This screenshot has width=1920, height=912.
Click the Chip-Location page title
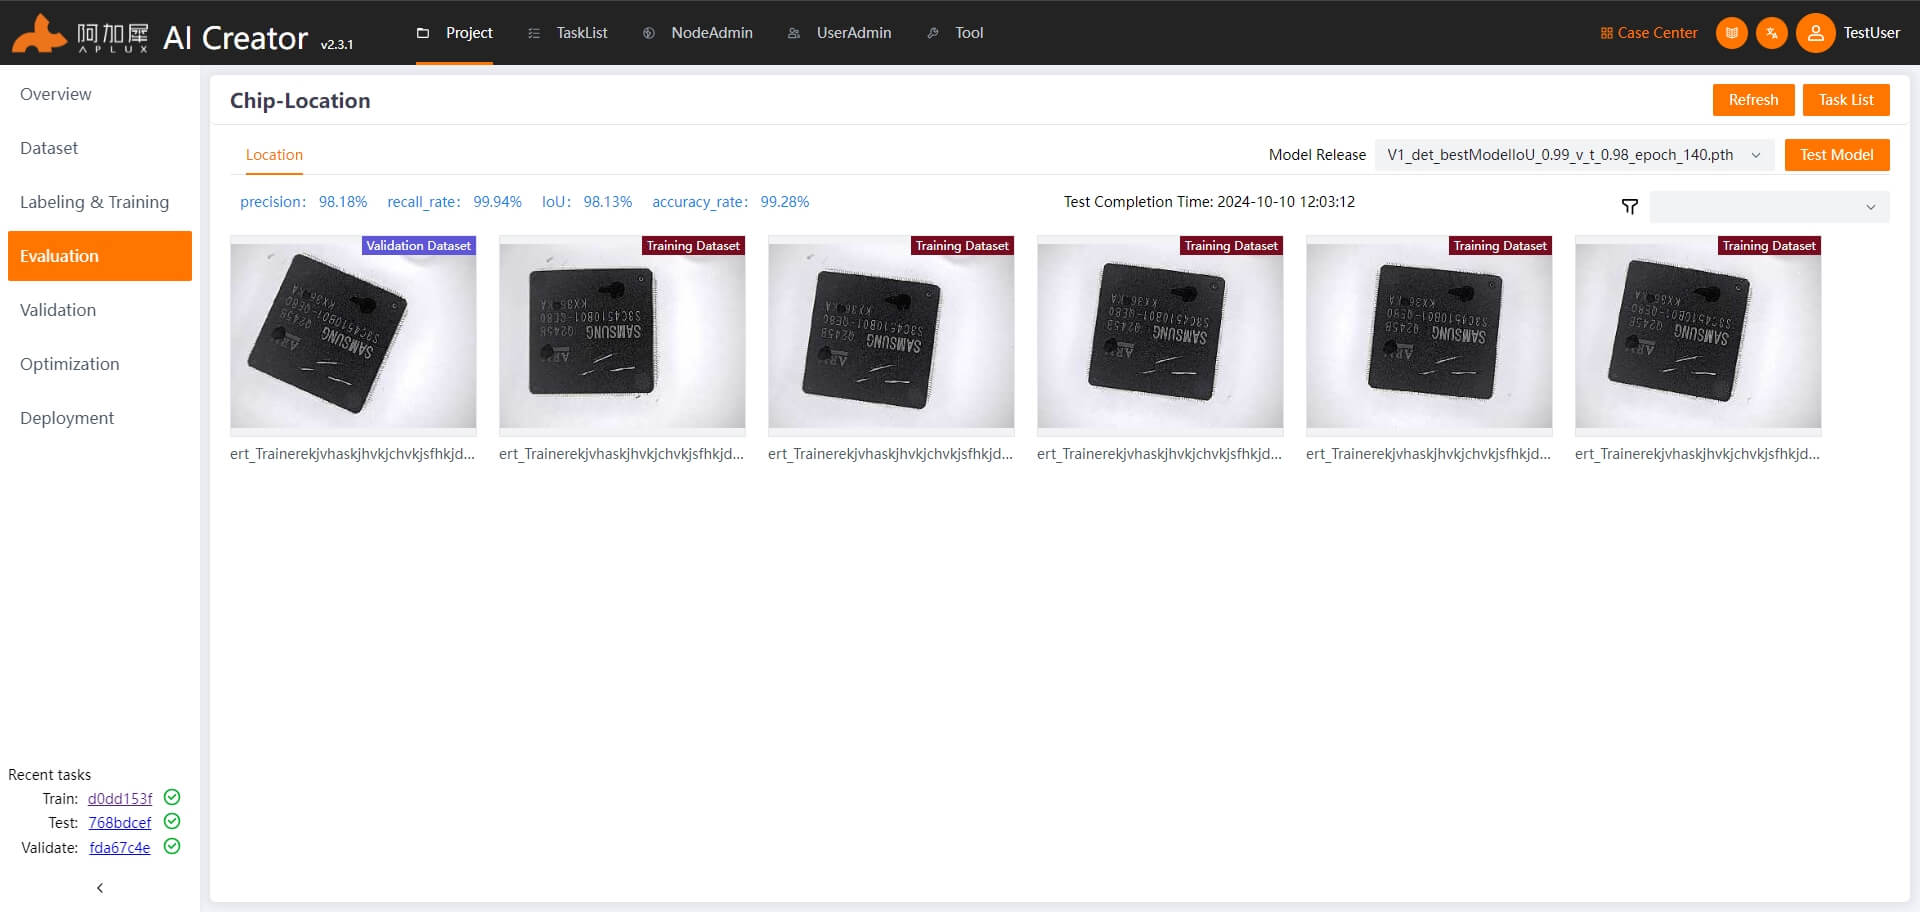click(x=300, y=101)
